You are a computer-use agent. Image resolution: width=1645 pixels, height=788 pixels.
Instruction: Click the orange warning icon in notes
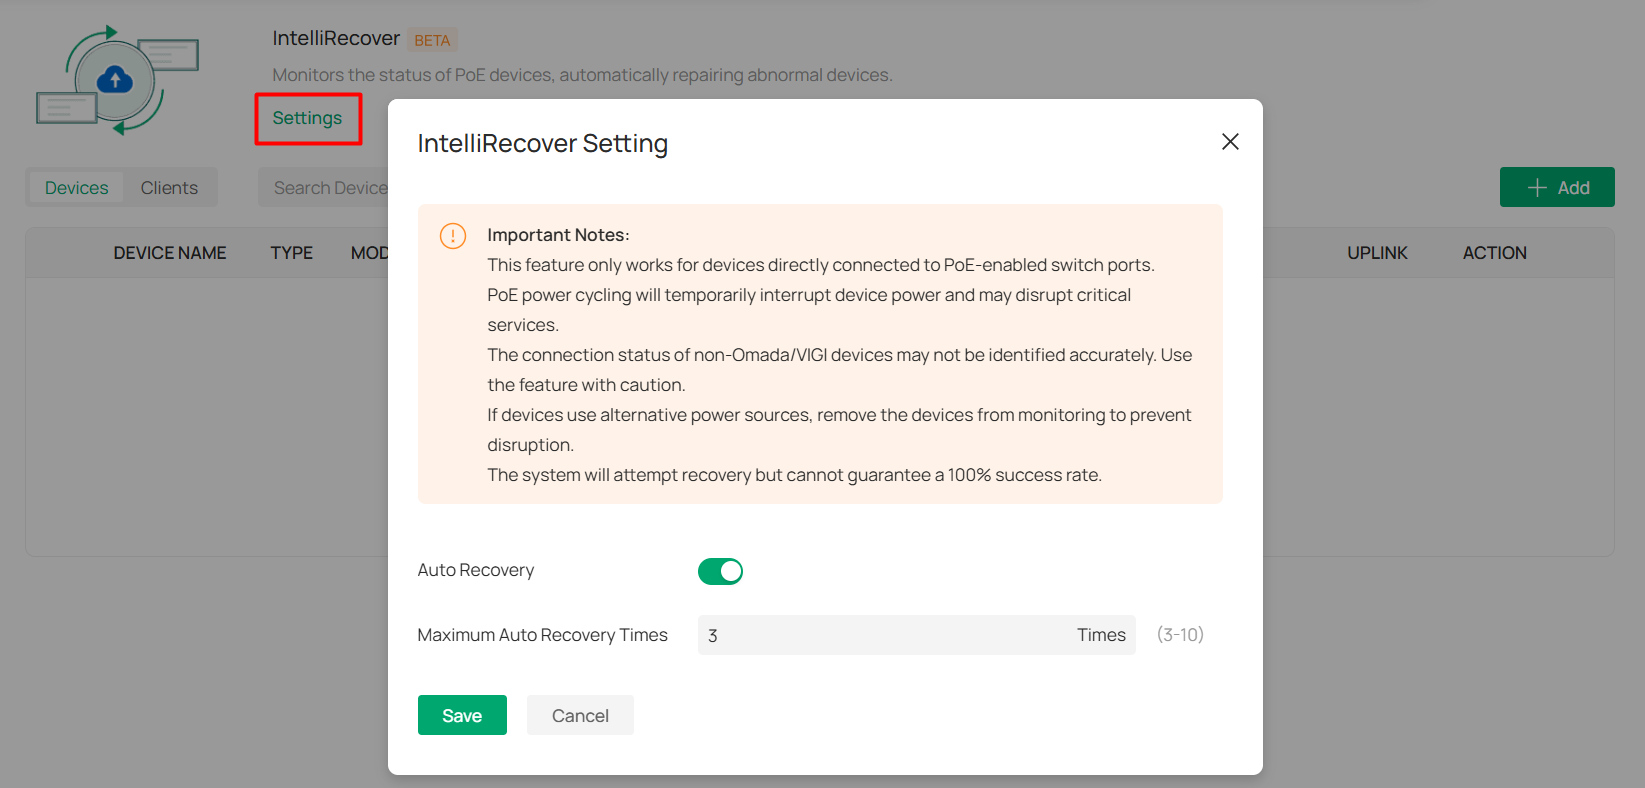click(x=453, y=236)
